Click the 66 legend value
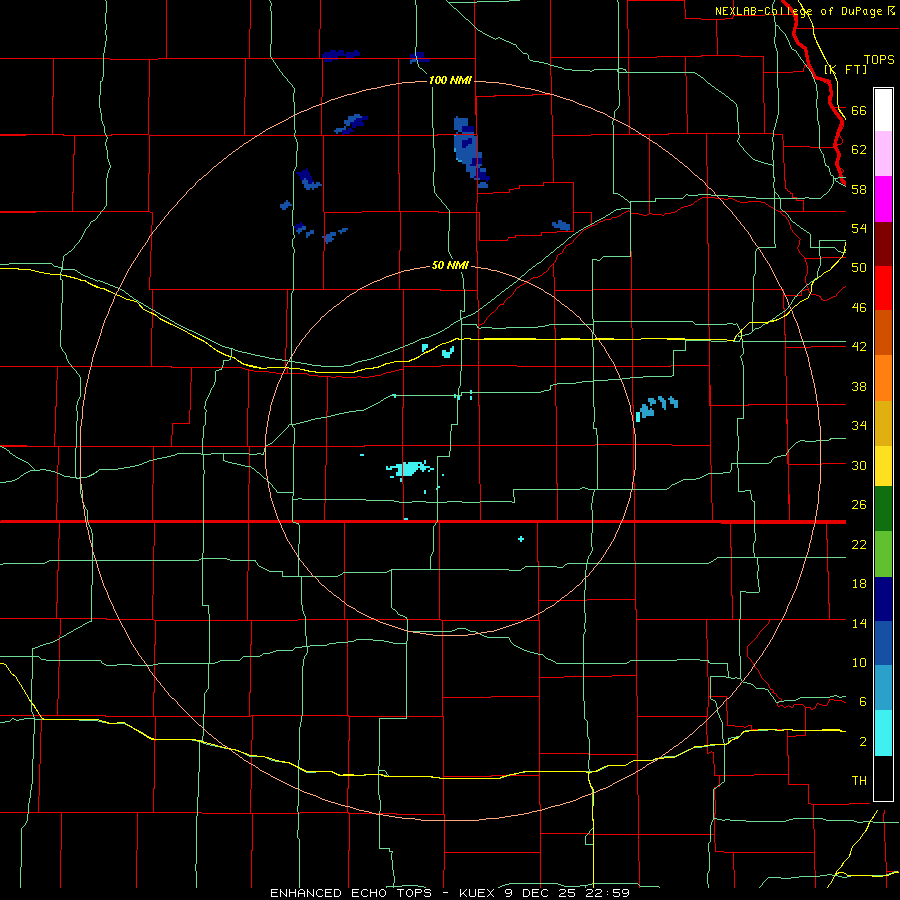This screenshot has height=900, width=900. click(x=859, y=111)
